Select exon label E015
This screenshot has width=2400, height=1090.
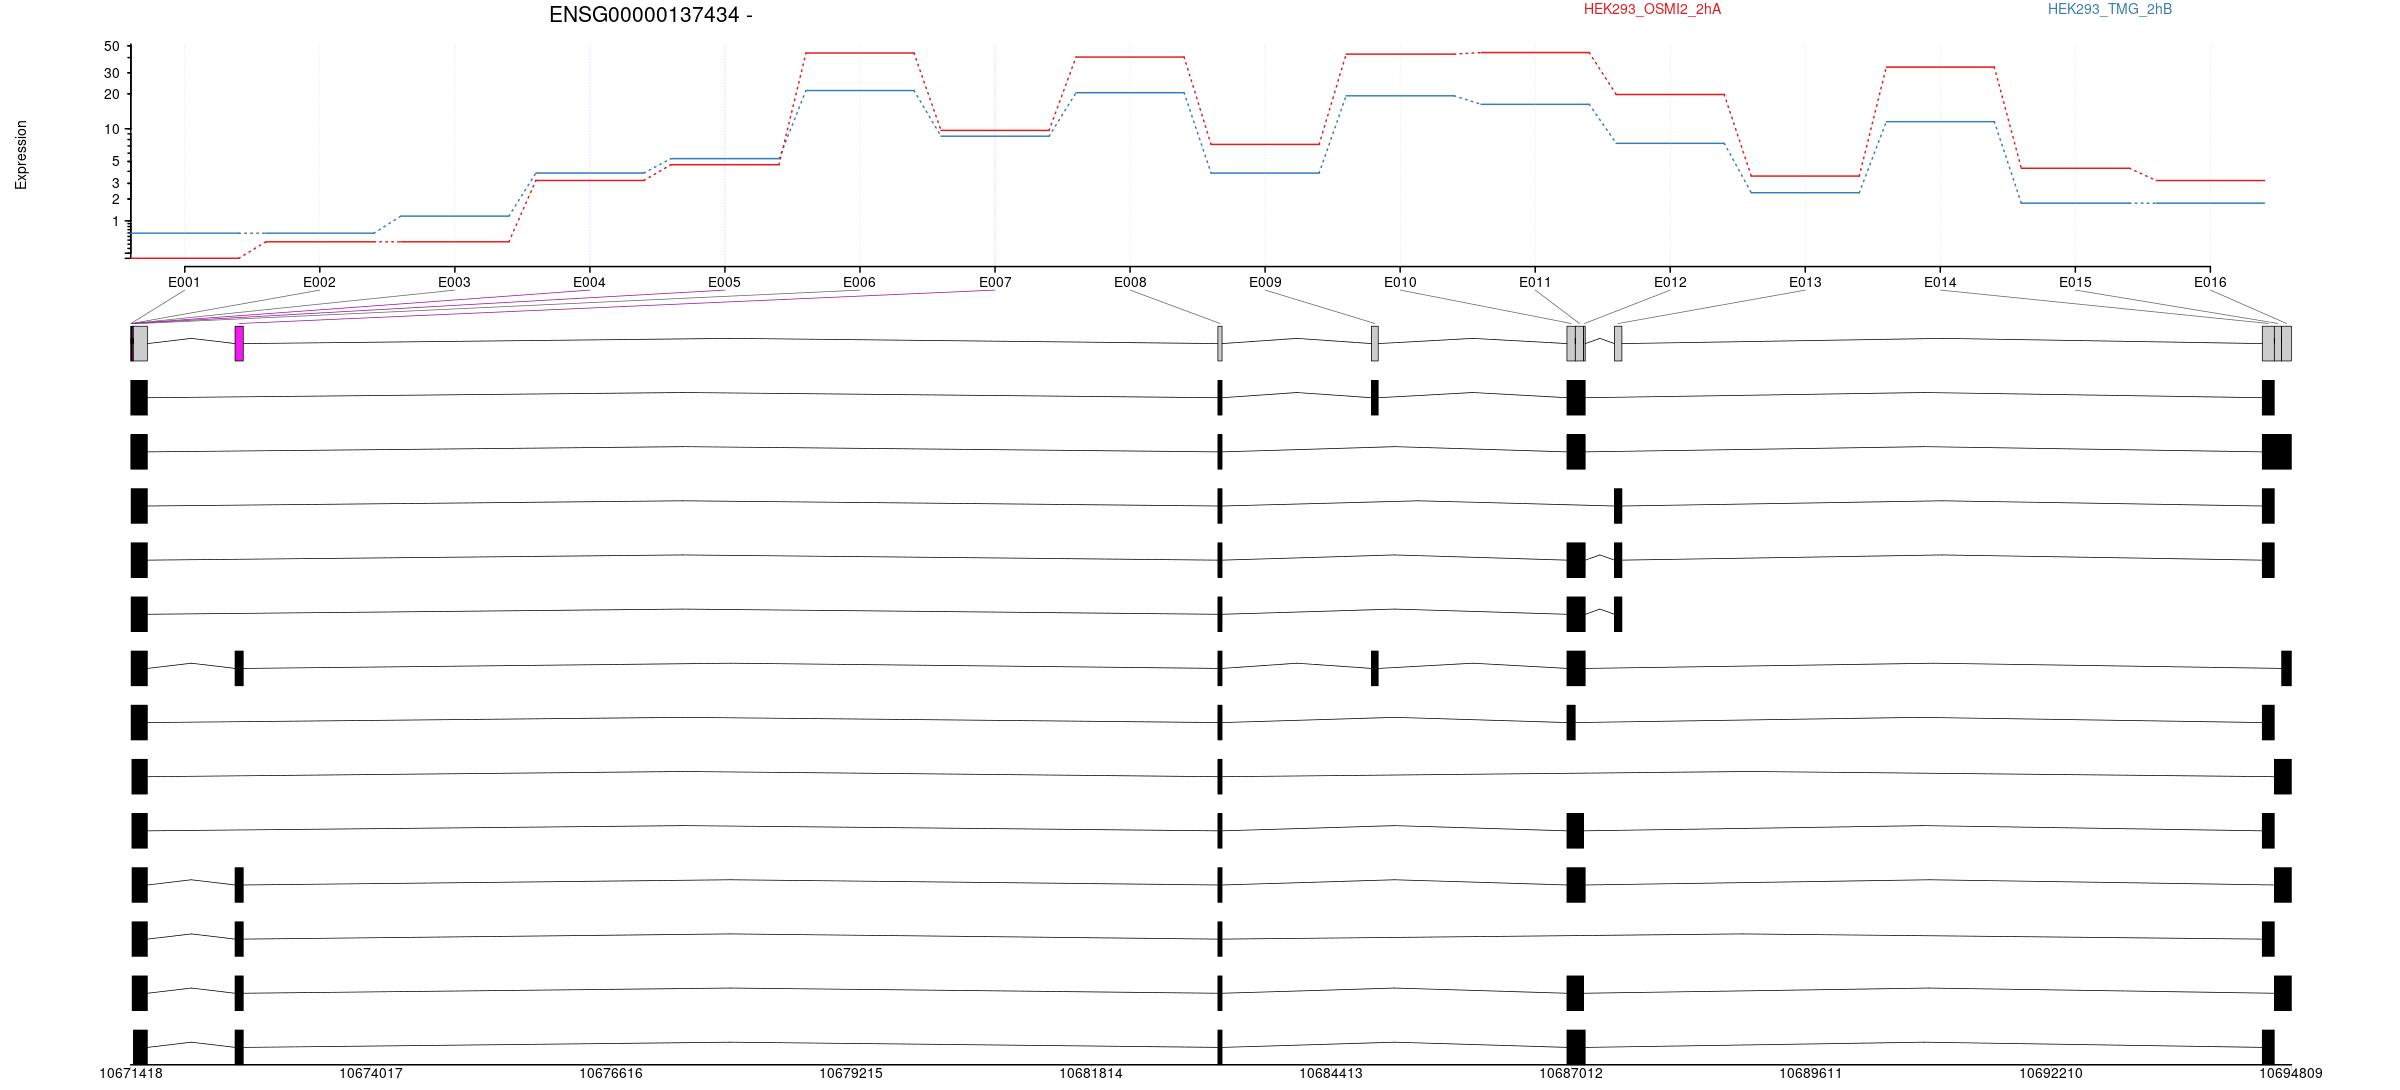tap(2075, 282)
